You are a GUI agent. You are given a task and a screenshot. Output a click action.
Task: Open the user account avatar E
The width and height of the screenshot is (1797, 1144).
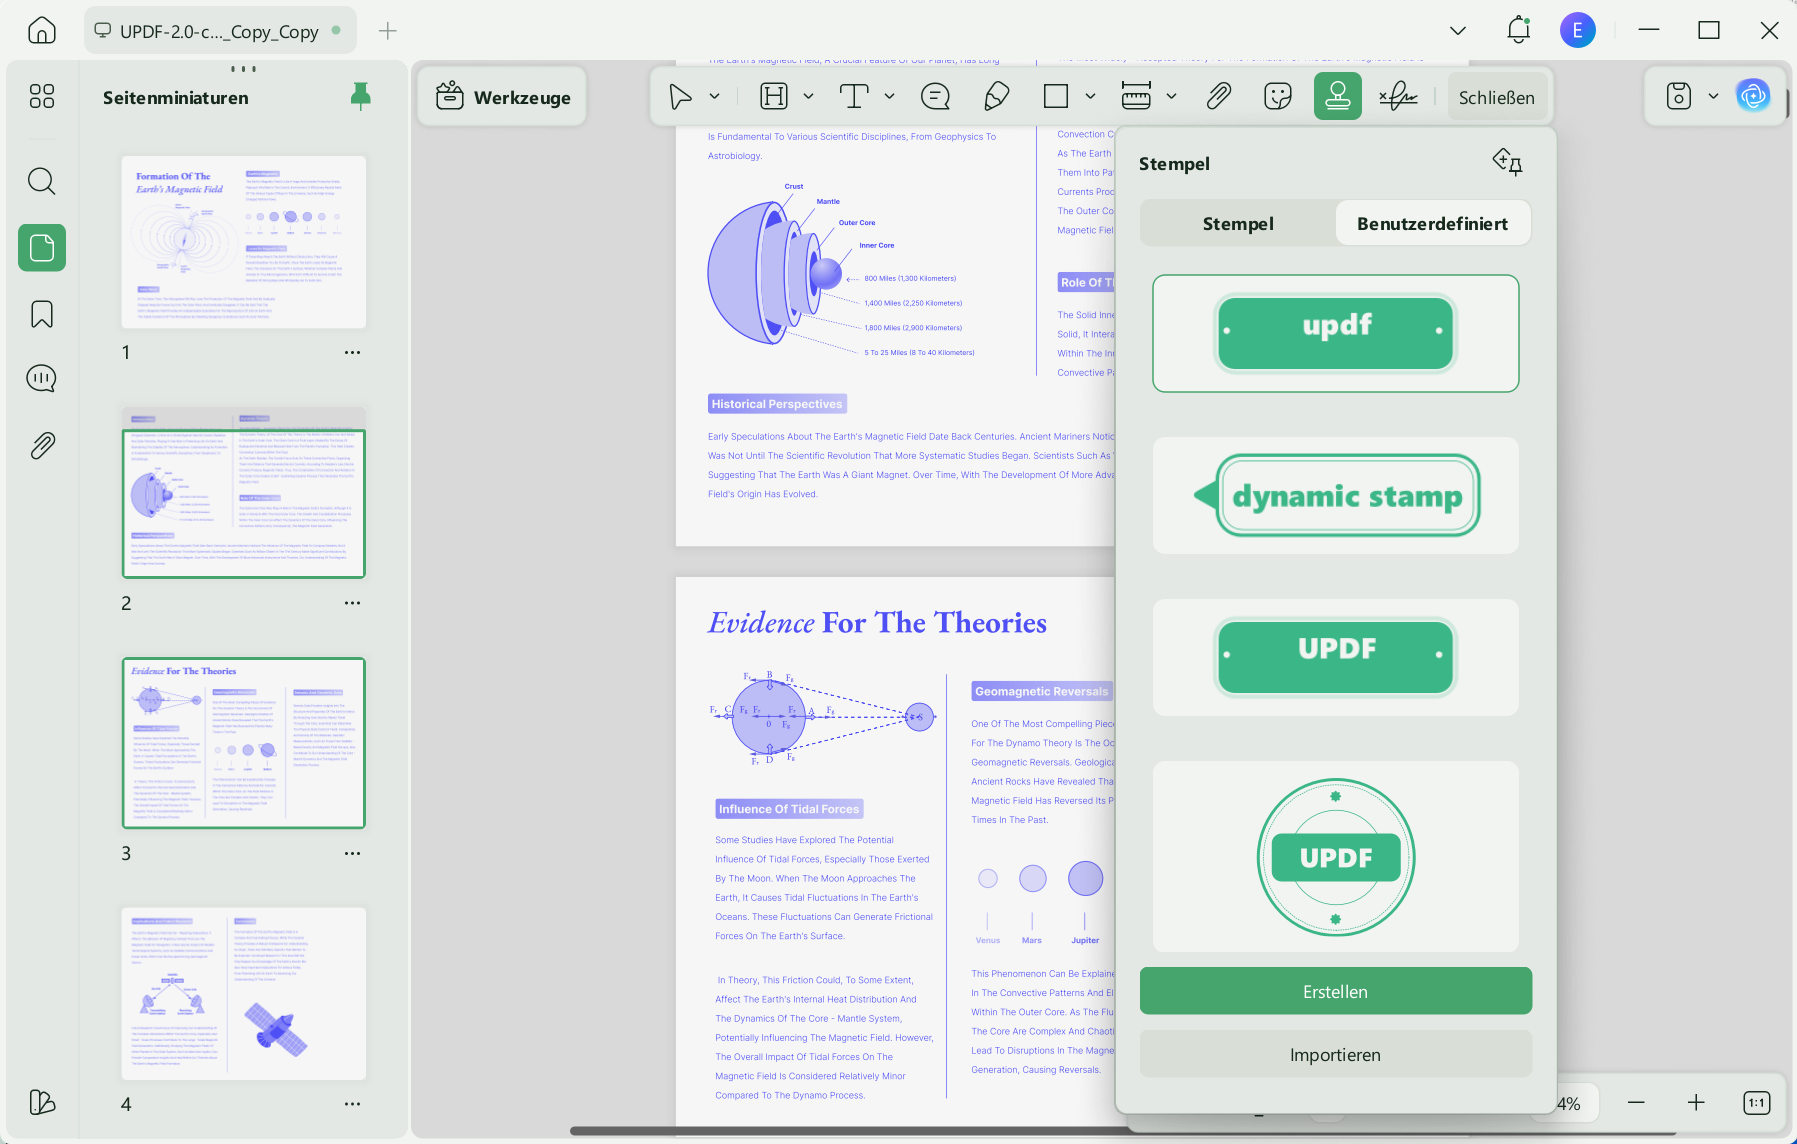pyautogui.click(x=1577, y=30)
